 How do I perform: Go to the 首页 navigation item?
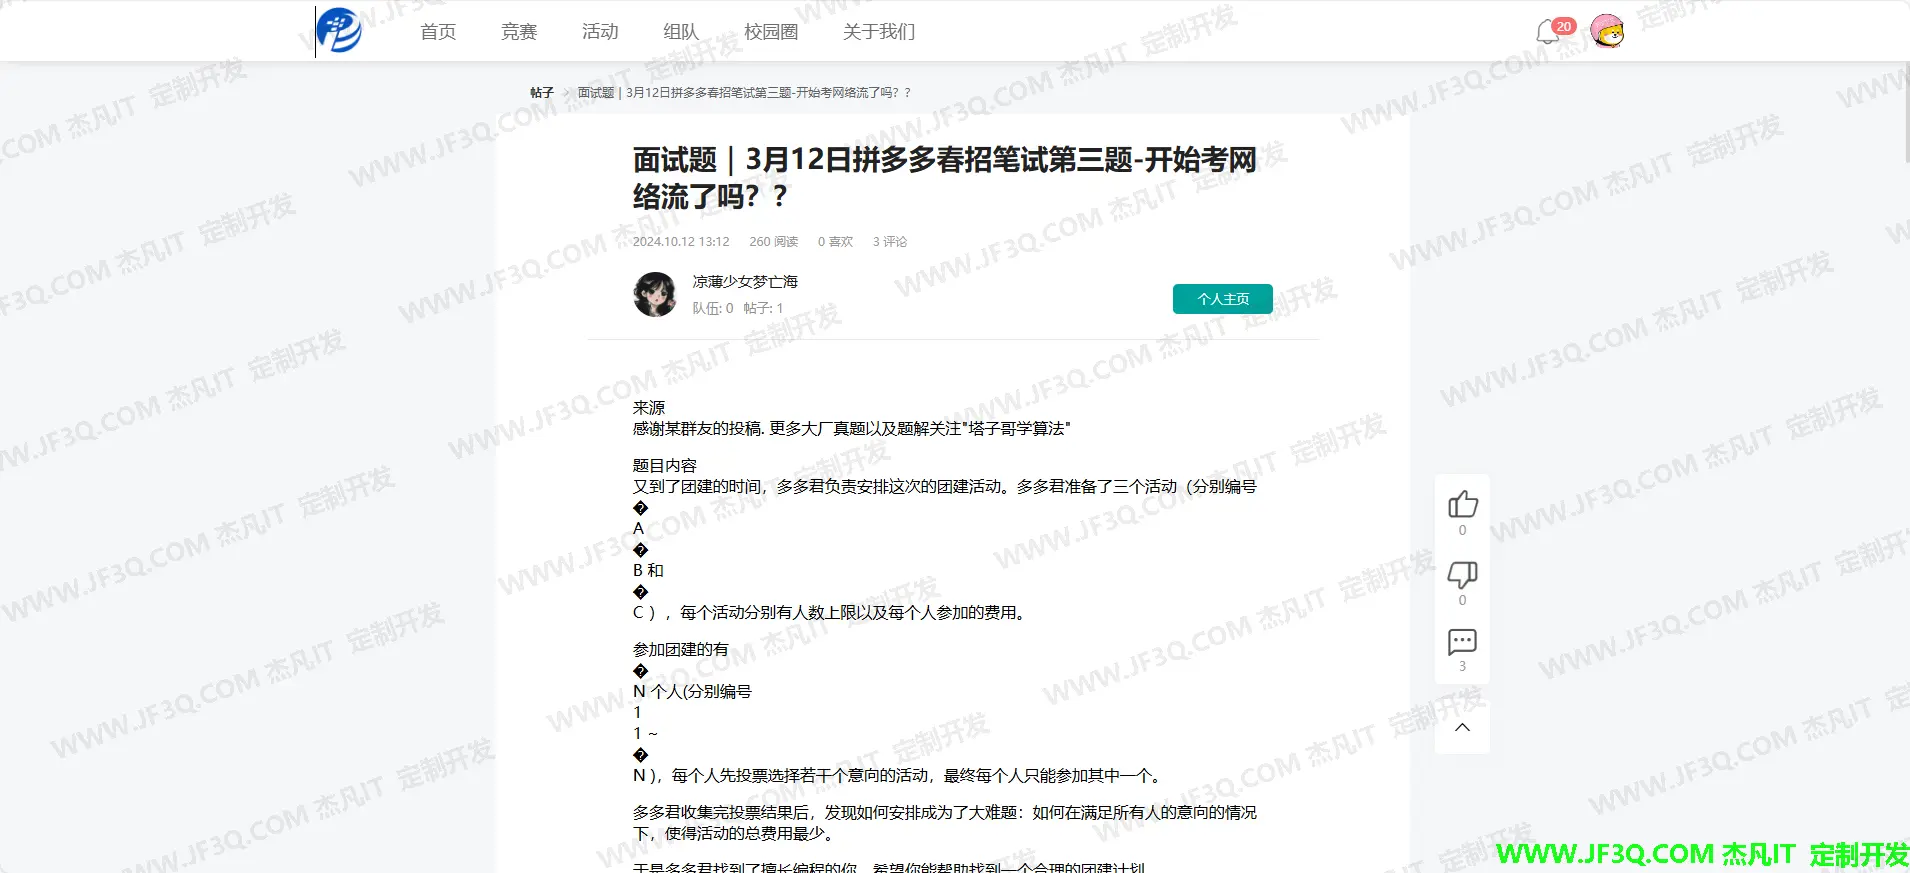coord(438,32)
